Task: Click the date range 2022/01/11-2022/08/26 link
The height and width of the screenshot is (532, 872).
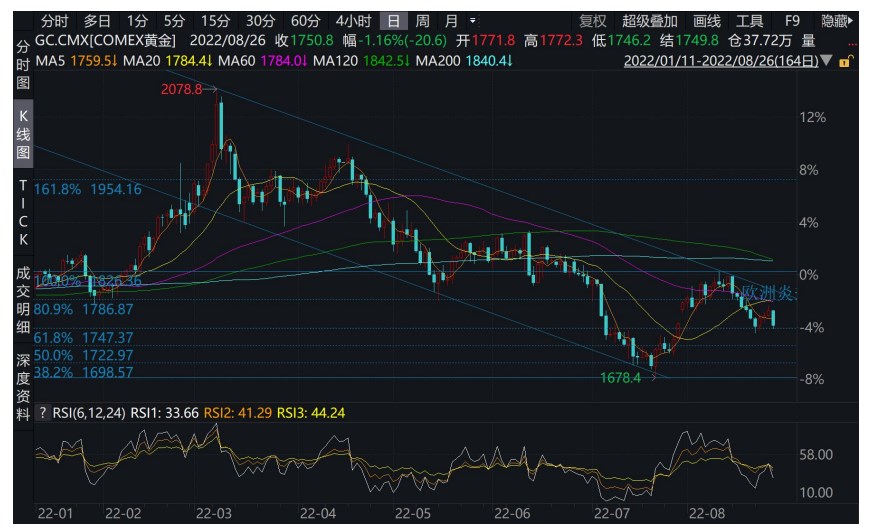Action: pyautogui.click(x=721, y=61)
